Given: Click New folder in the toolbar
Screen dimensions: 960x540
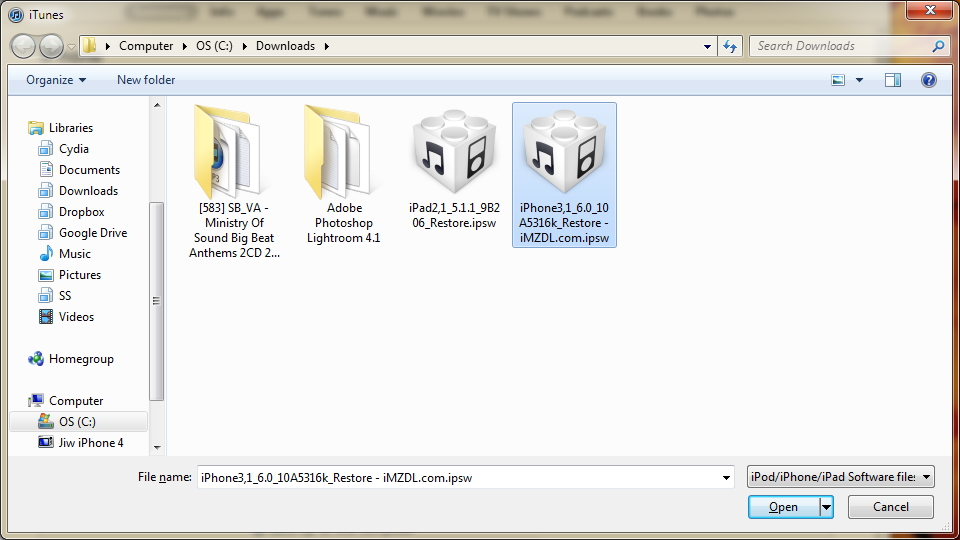Looking at the screenshot, I should point(146,80).
